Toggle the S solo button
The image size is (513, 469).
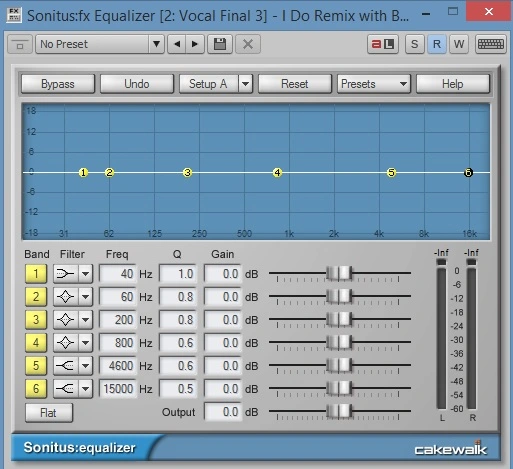[x=415, y=44]
